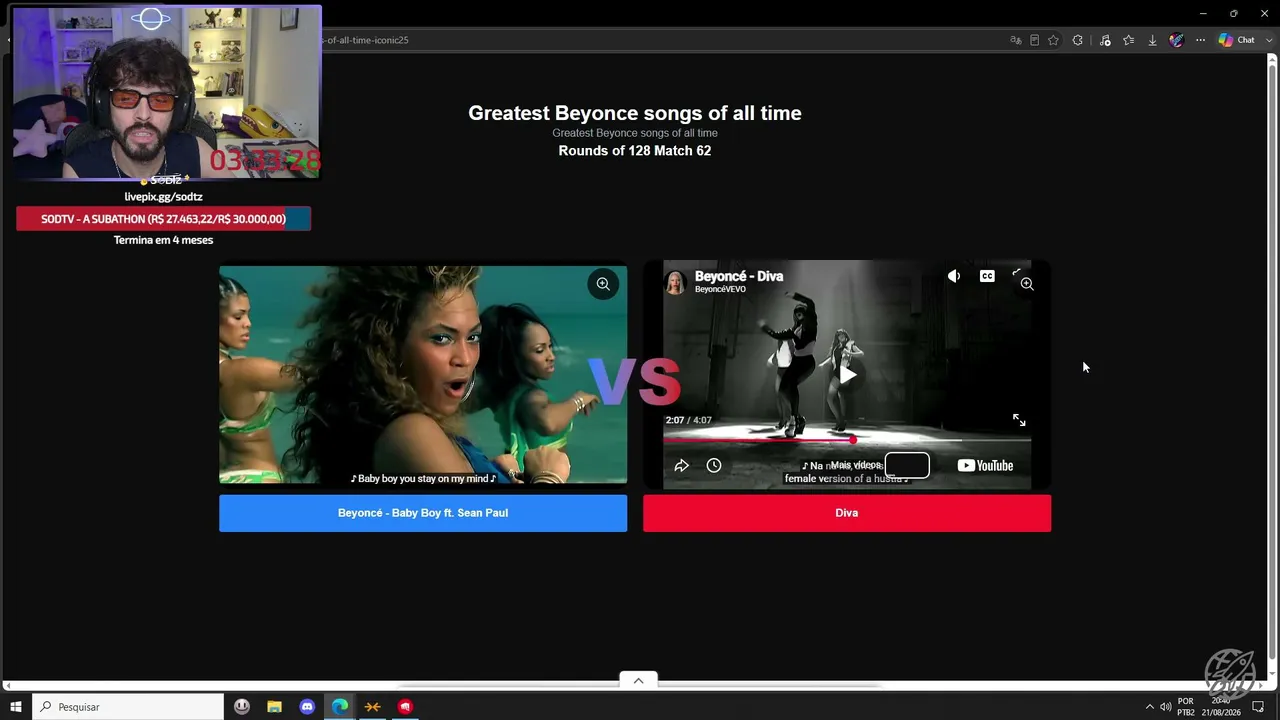The width and height of the screenshot is (1280, 720).
Task: Switch to Microsoft Edge in taskbar
Action: pos(340,707)
